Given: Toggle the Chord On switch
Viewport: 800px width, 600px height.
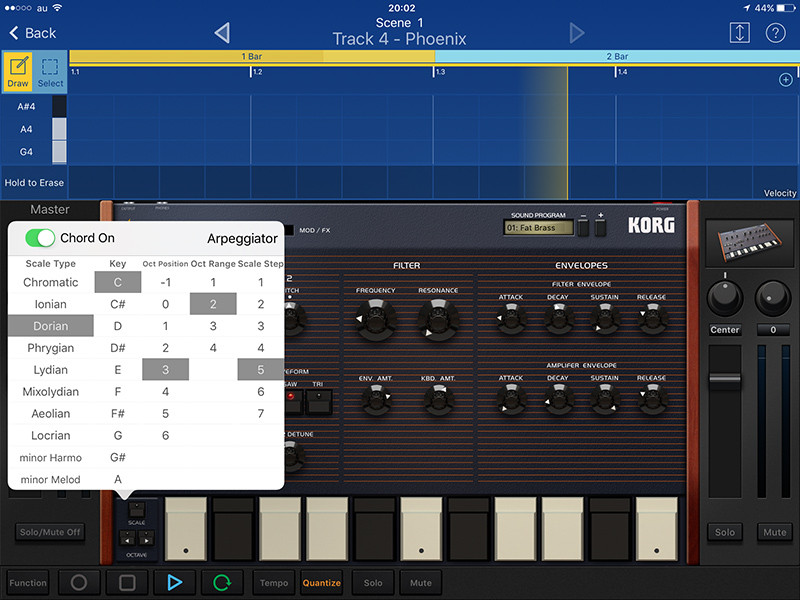Looking at the screenshot, I should (x=40, y=238).
